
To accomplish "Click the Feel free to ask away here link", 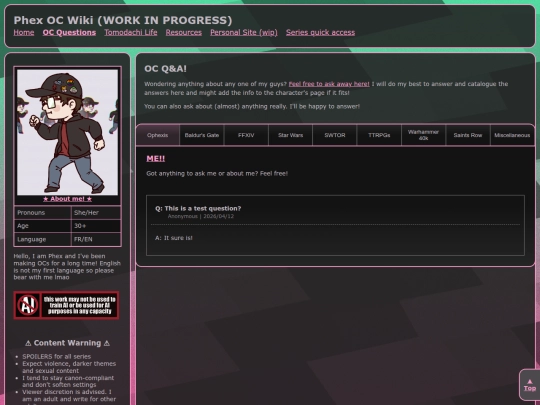I will click(x=329, y=84).
